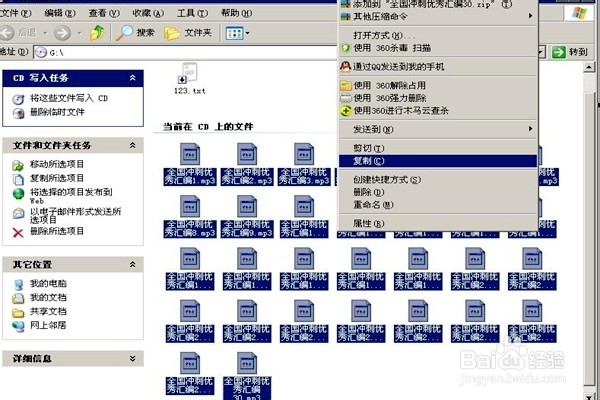Toggle the Folders (文件夹) pane button

click(x=188, y=33)
